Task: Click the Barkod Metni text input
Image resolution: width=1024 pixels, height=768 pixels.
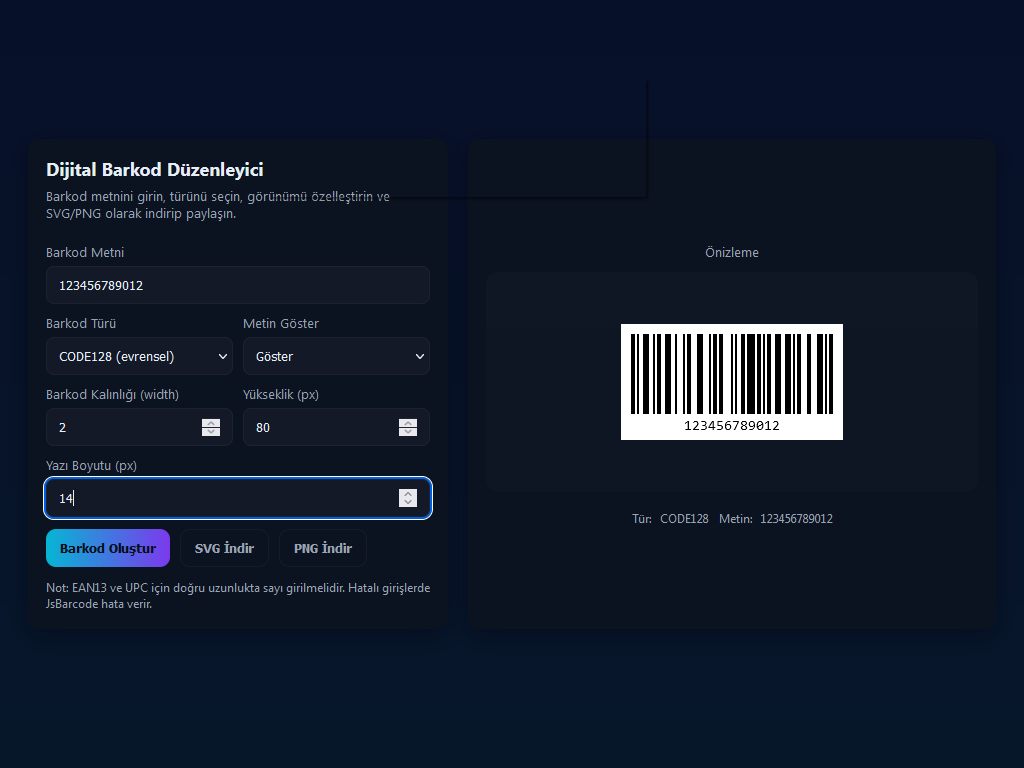Action: 237,285
